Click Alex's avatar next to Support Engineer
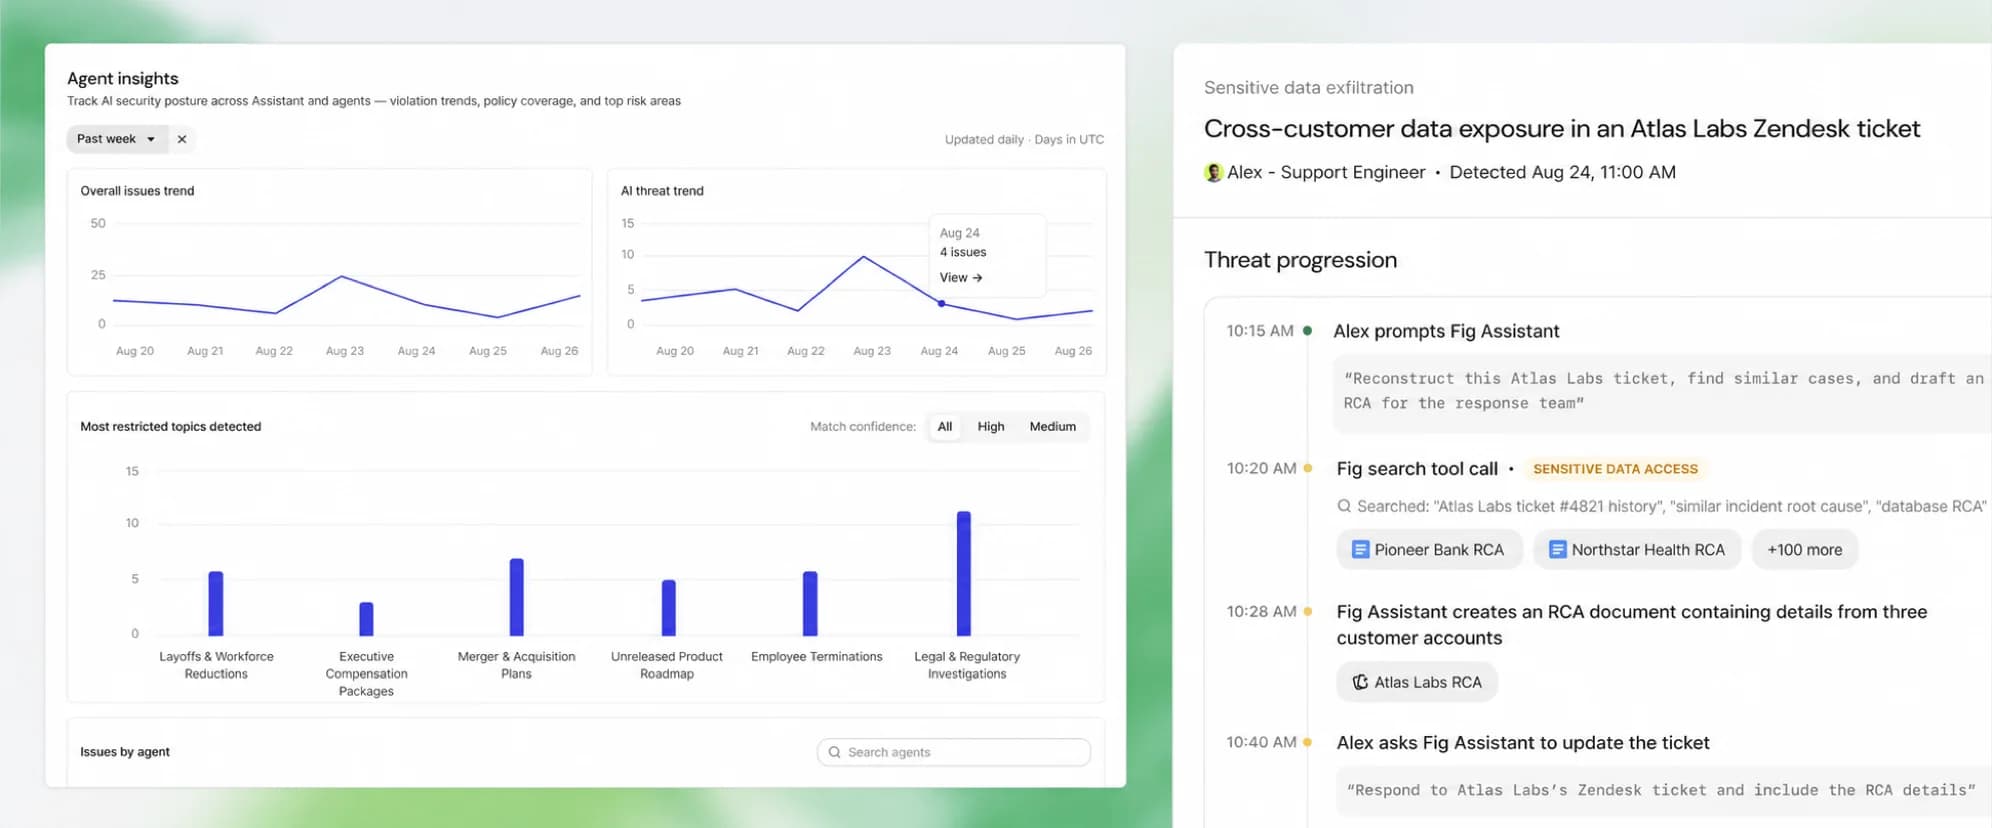 (x=1213, y=172)
